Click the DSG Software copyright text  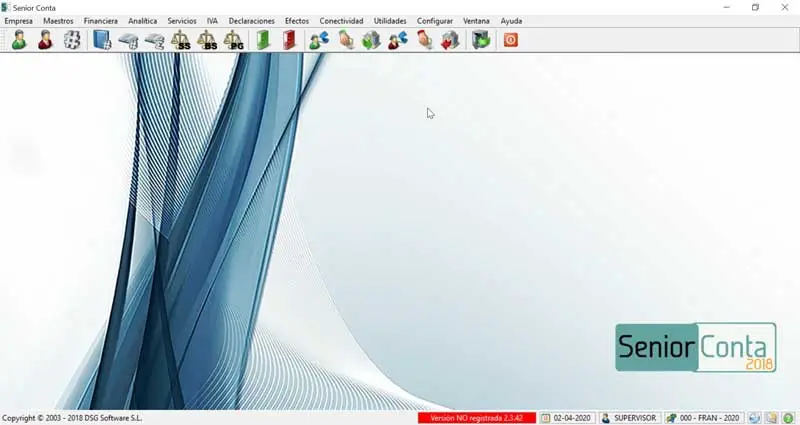(72, 418)
